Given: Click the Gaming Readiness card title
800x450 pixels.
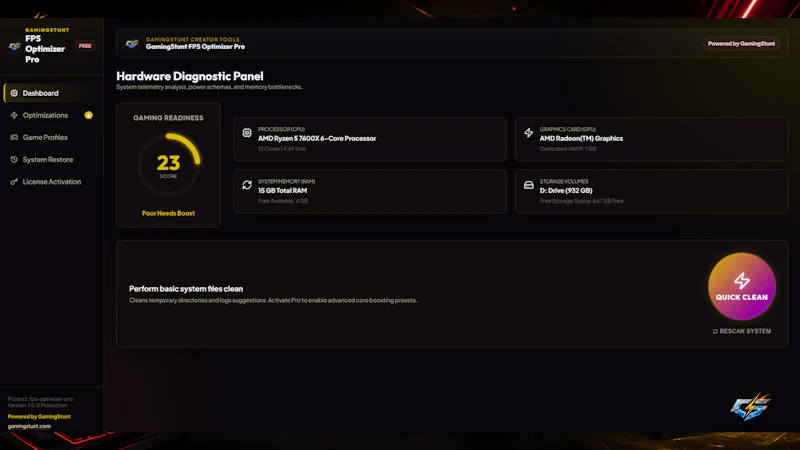Looking at the screenshot, I should pyautogui.click(x=168, y=118).
